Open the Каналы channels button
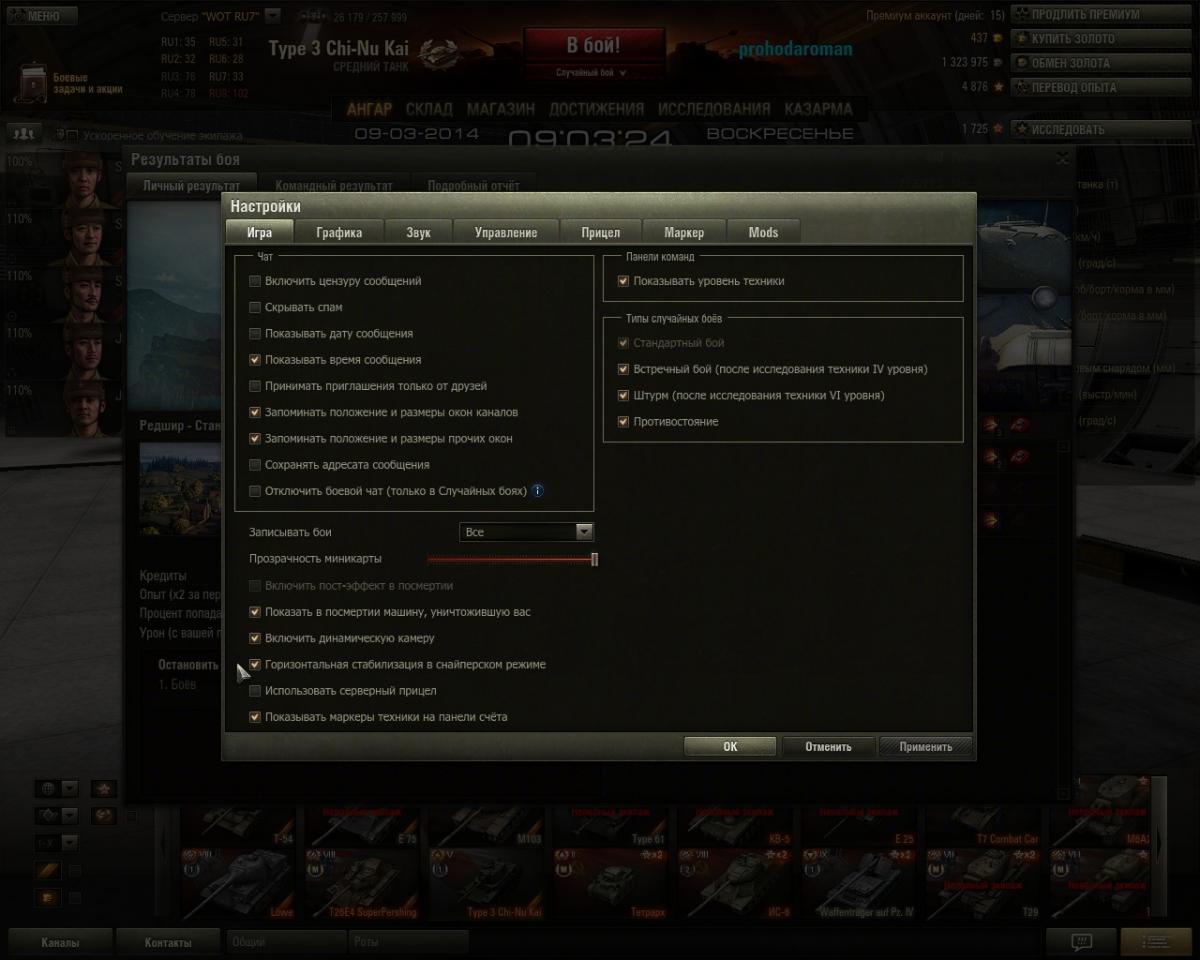This screenshot has height=960, width=1200. tap(60, 942)
